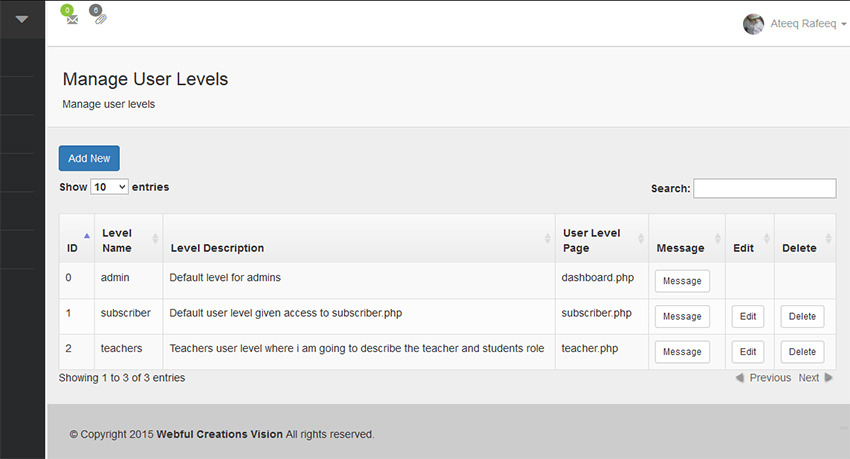
Task: Collapse sidebar with the top-left arrow
Action: click(22, 20)
